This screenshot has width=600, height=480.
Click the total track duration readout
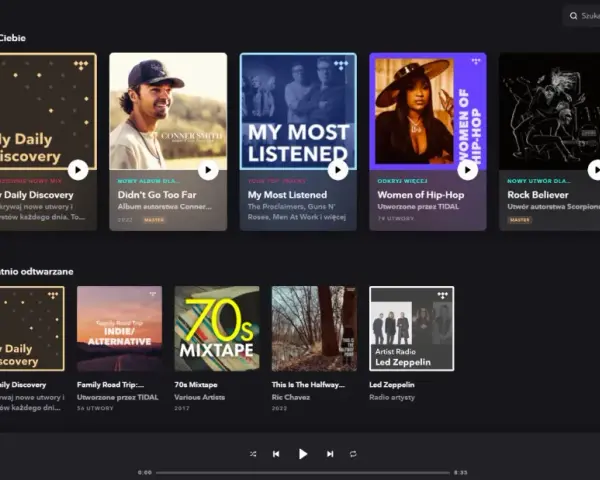click(x=460, y=473)
